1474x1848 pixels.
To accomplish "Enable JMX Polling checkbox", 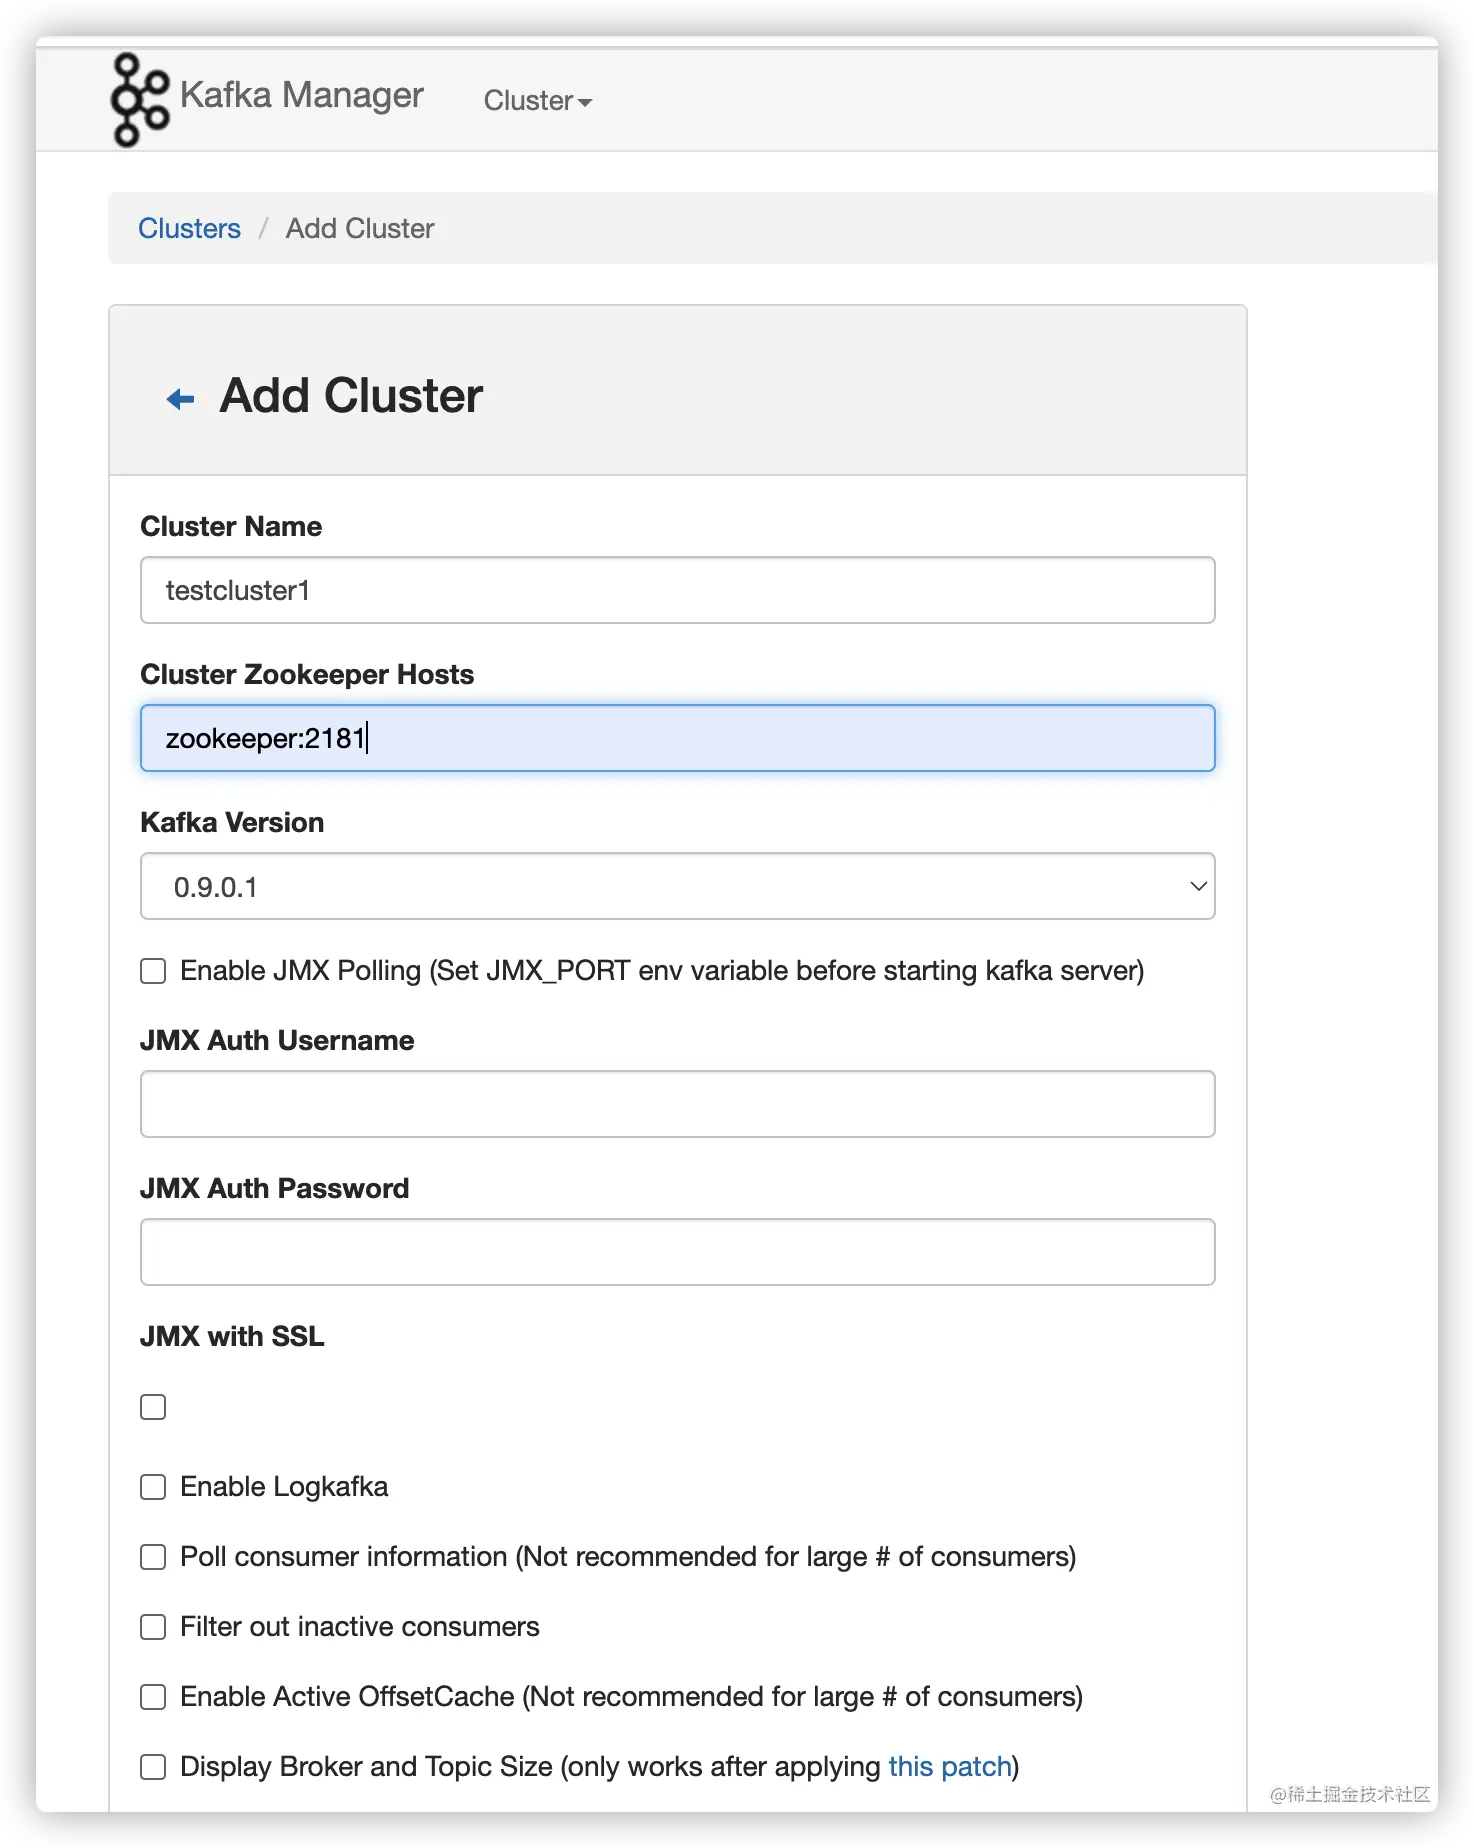I will coord(153,971).
